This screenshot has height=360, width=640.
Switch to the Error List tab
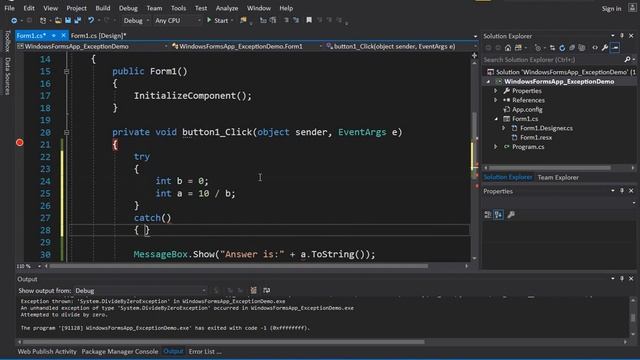205,351
